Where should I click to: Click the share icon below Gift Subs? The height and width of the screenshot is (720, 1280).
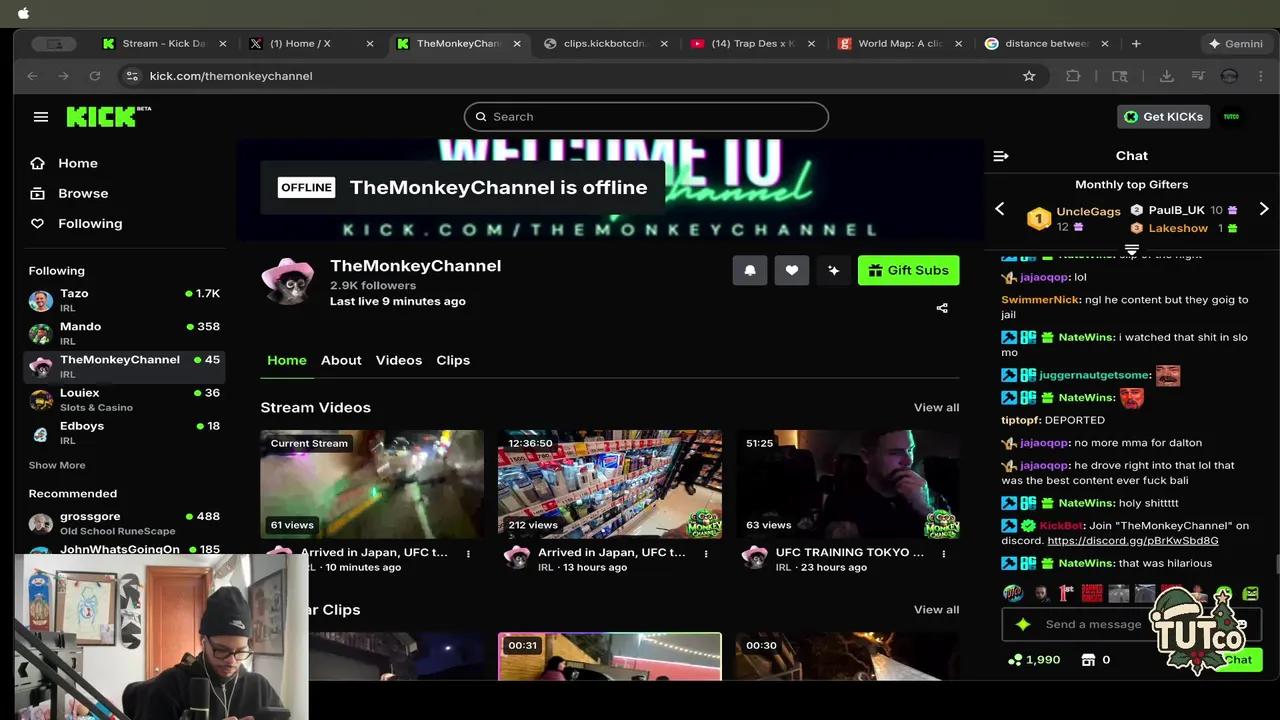tap(942, 308)
